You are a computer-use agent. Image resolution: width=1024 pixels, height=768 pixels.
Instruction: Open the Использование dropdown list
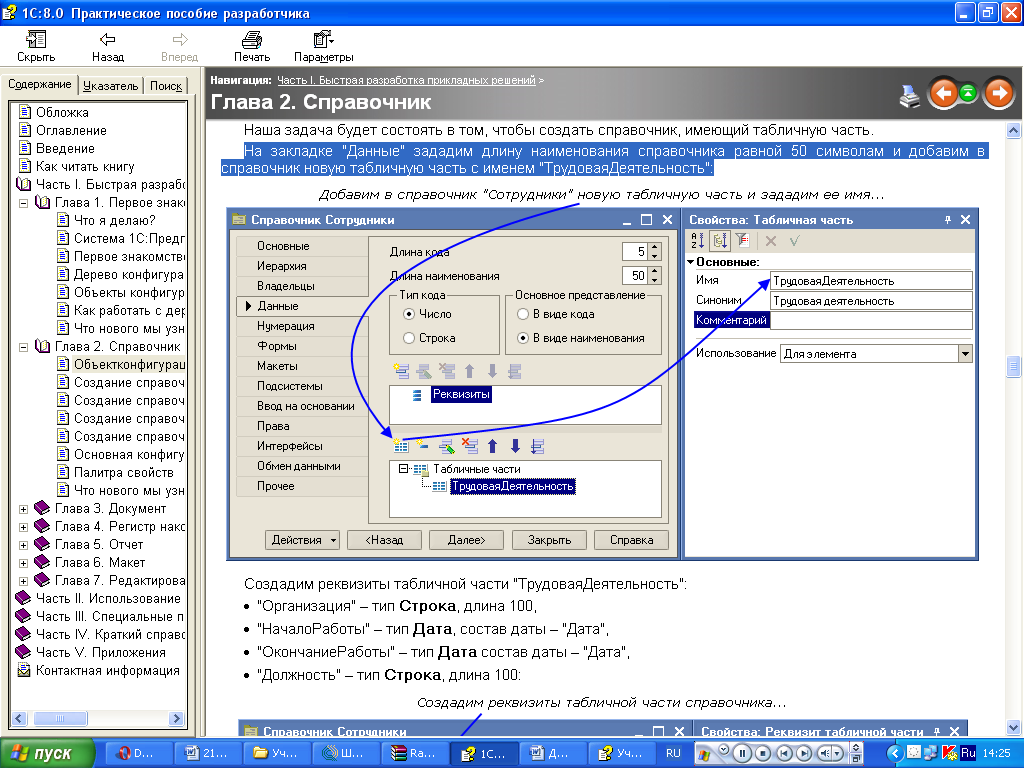(965, 353)
